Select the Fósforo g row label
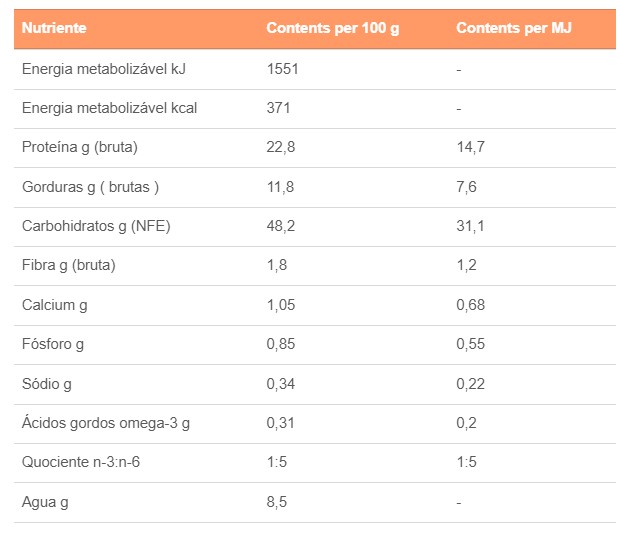621x550 pixels. pyautogui.click(x=53, y=344)
